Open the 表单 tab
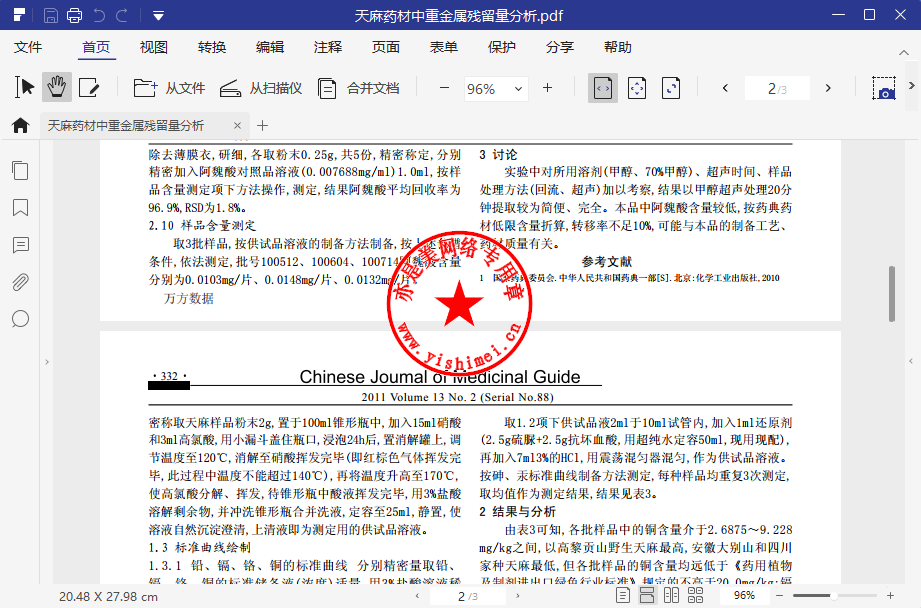 point(443,47)
